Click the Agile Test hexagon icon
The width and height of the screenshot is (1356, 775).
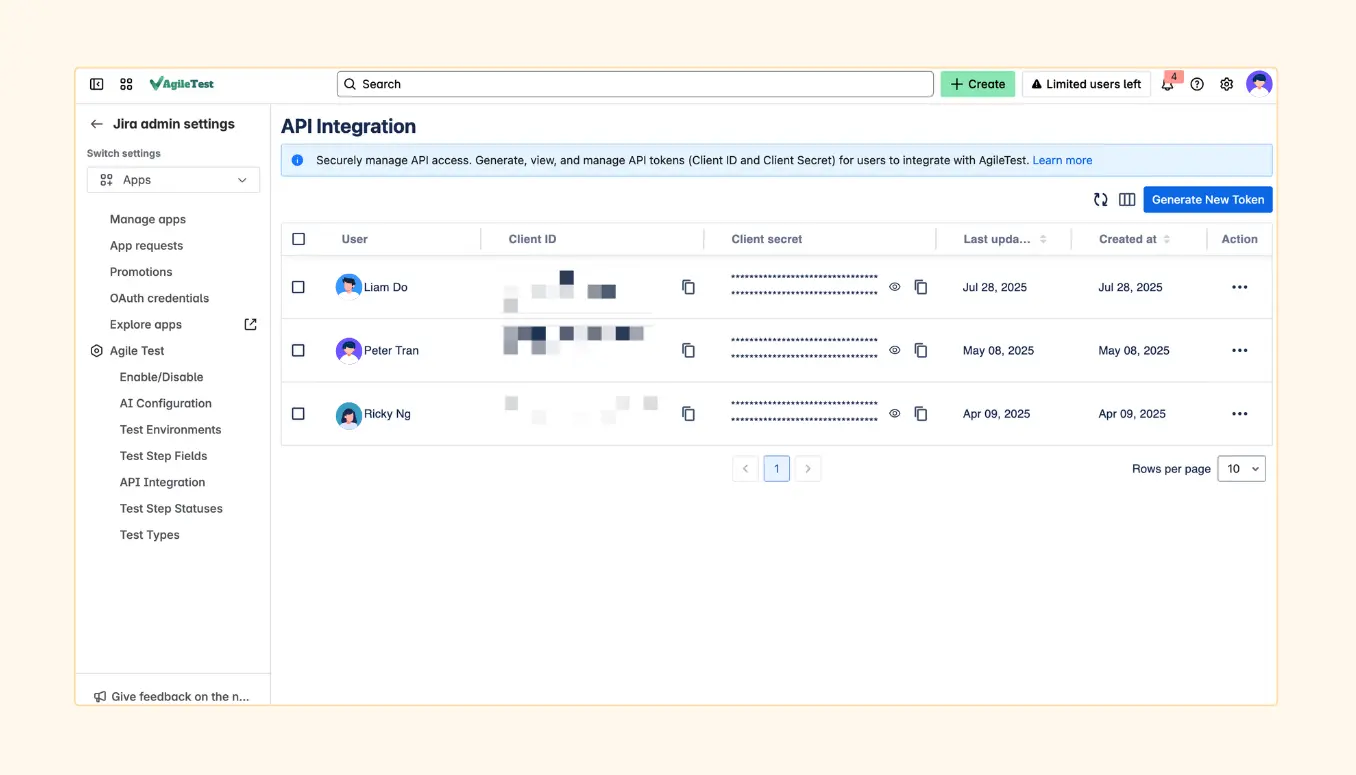coord(97,351)
